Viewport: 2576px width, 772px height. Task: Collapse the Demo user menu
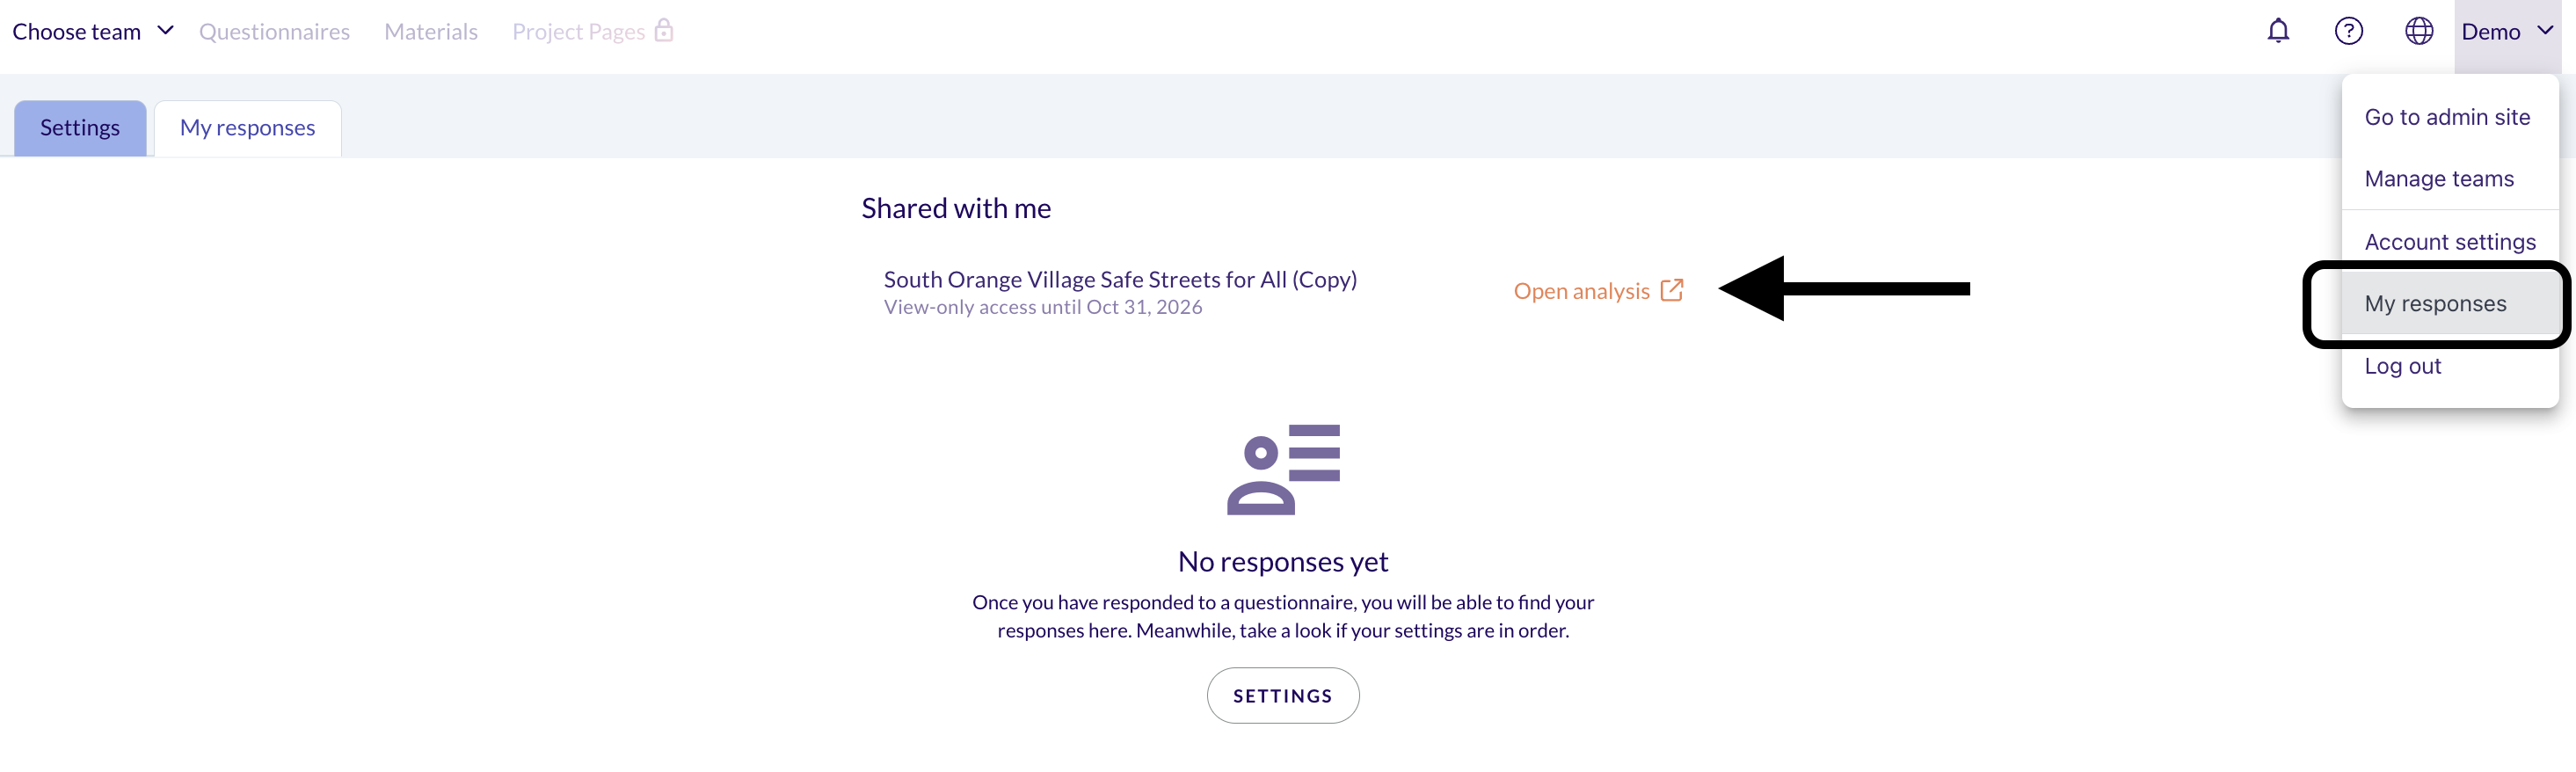click(x=2507, y=32)
